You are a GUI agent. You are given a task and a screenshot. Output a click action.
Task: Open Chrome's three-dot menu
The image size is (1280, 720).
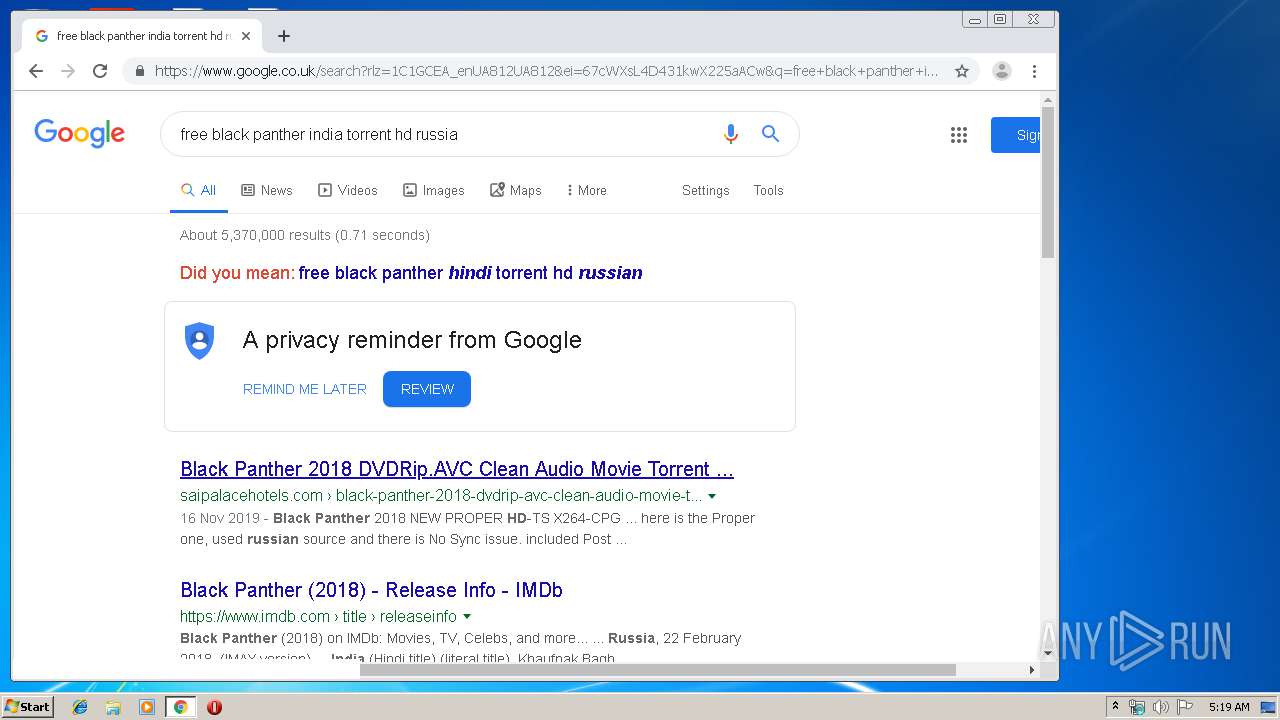[1034, 71]
